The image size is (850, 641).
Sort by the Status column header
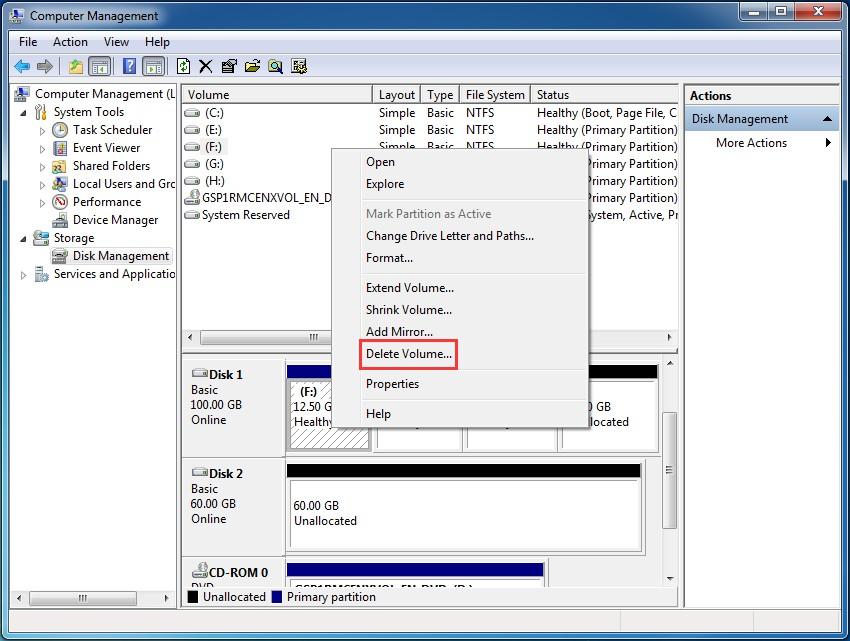click(604, 94)
